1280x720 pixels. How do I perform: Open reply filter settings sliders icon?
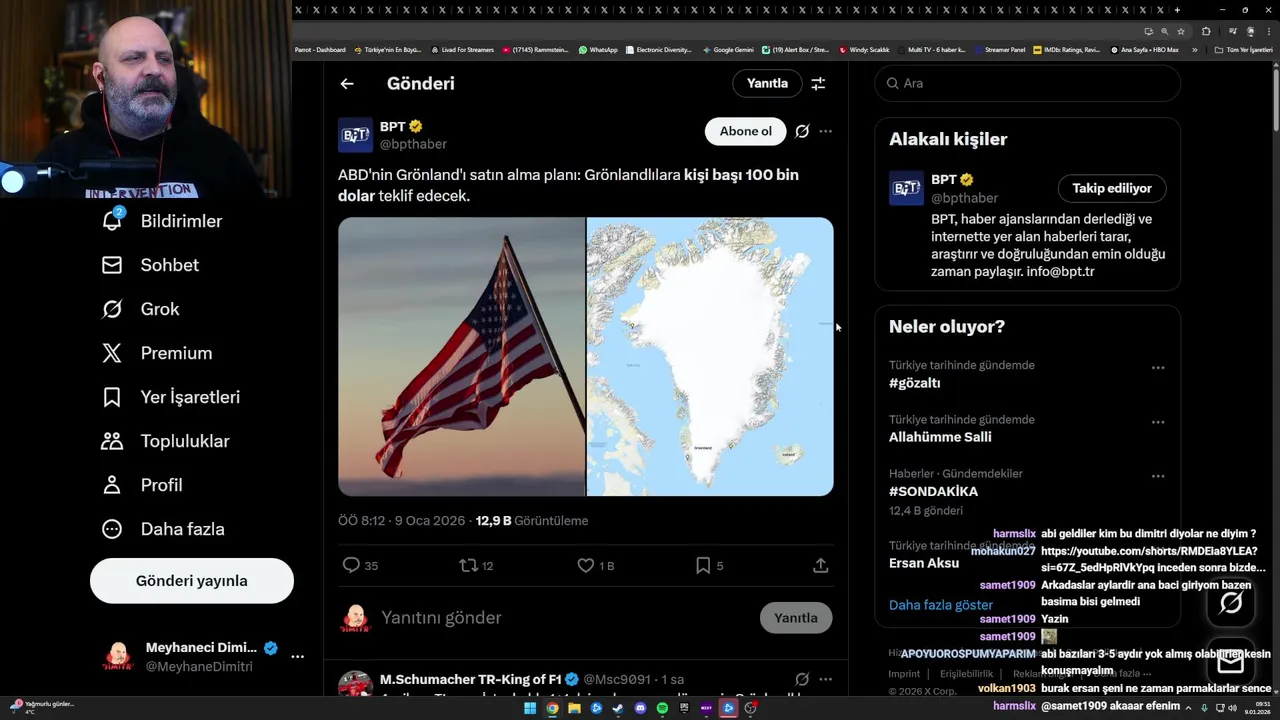point(818,84)
